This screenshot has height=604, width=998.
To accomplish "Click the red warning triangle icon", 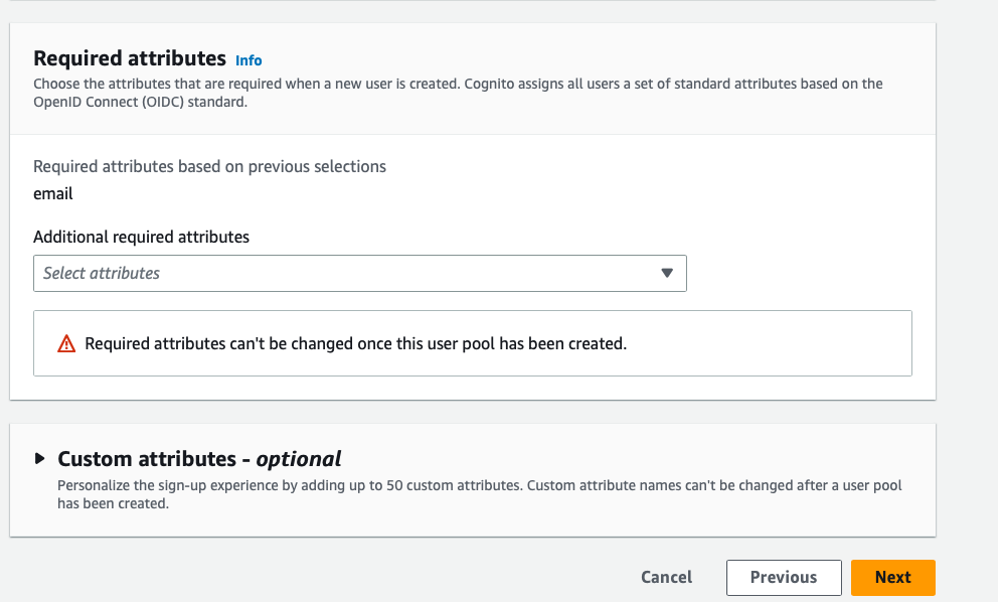I will tap(66, 344).
